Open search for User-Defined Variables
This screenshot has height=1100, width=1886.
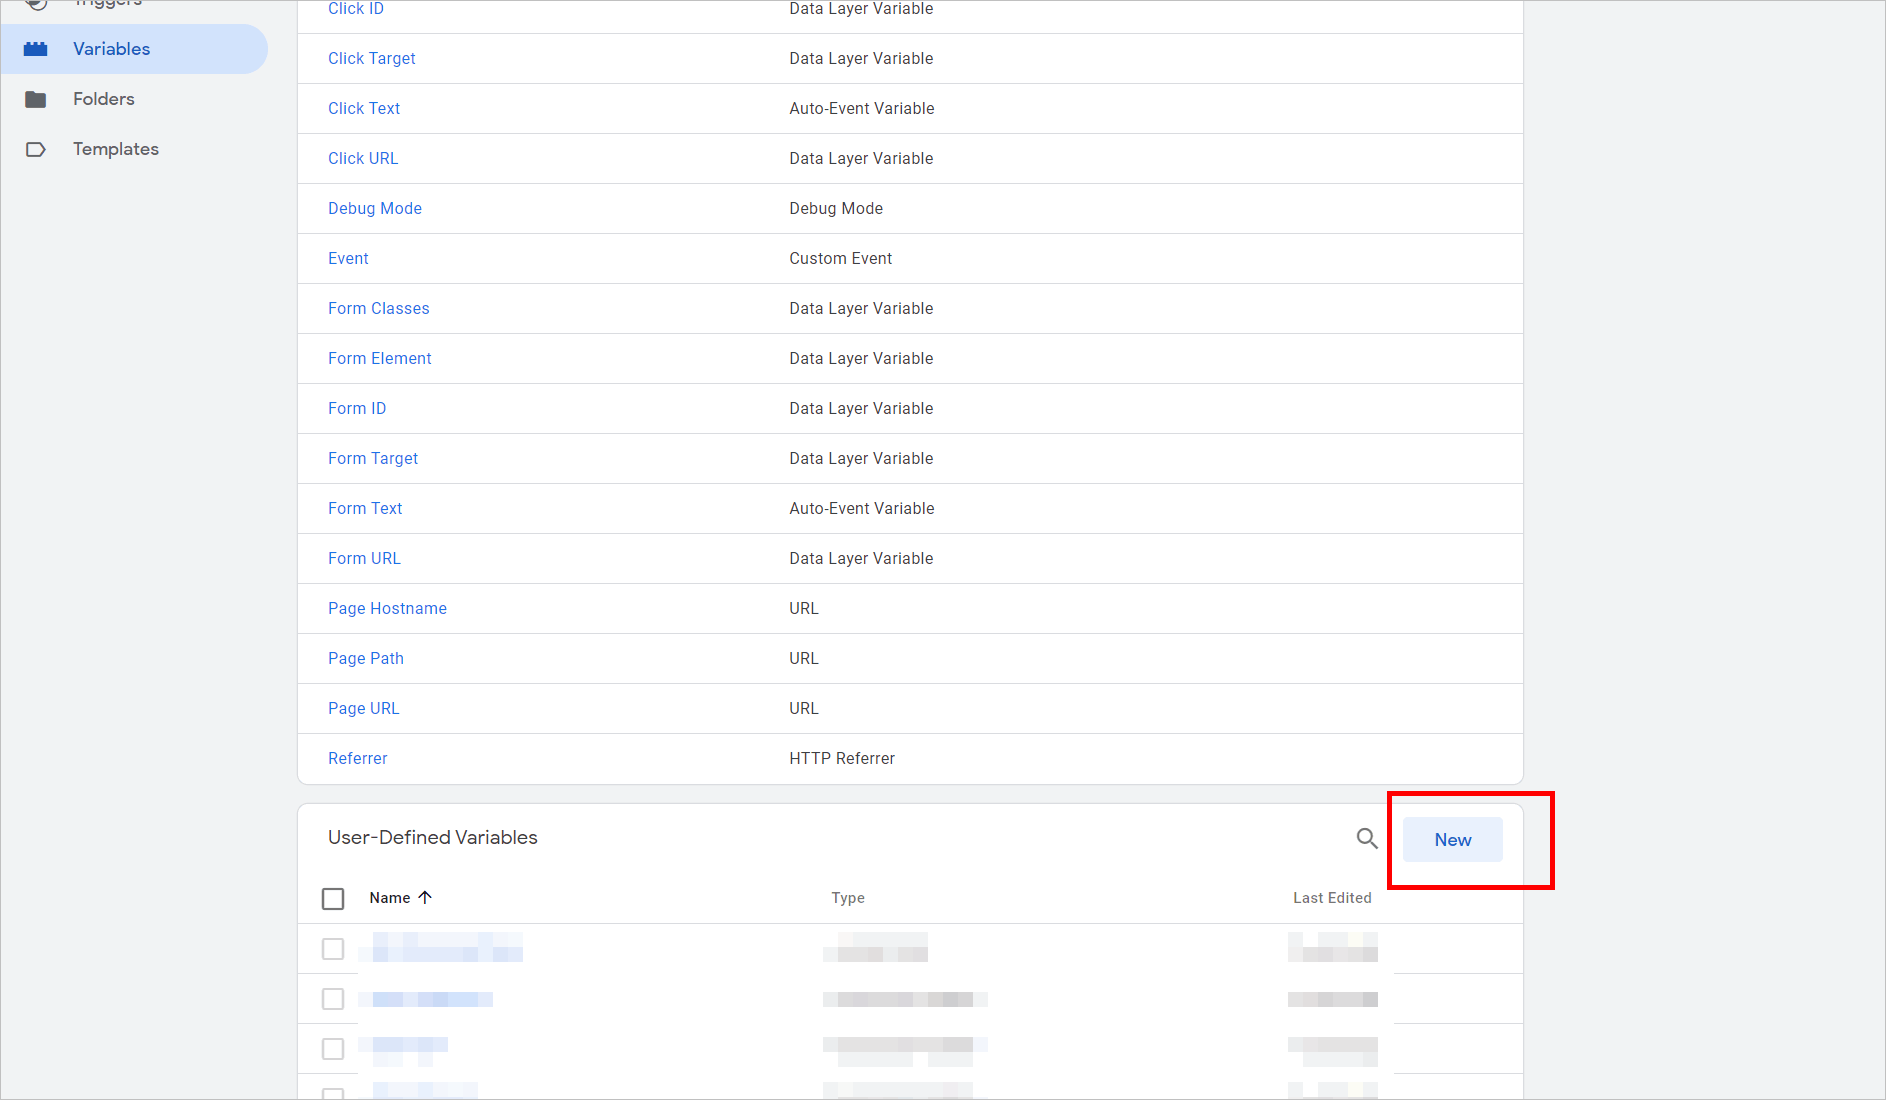[x=1366, y=839]
